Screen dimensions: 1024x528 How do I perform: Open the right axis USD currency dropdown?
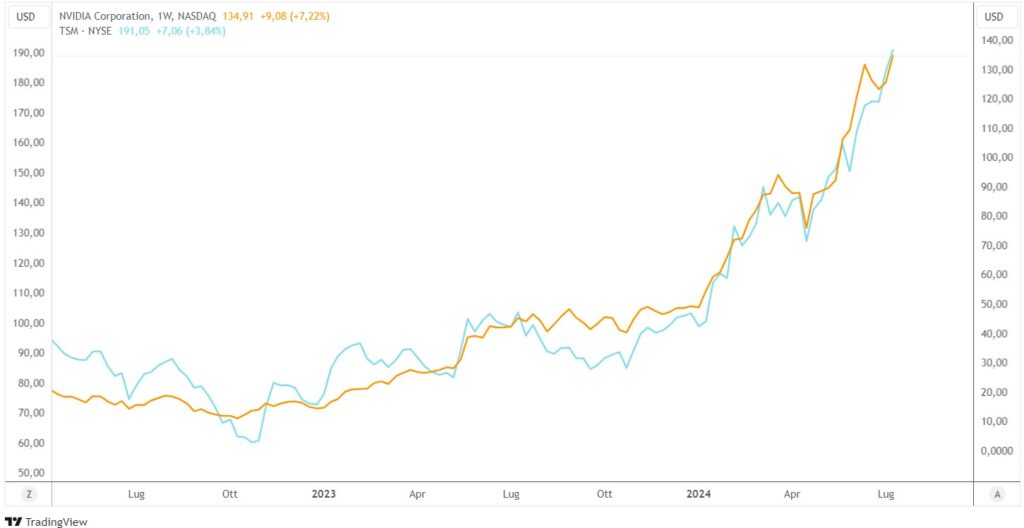click(994, 16)
